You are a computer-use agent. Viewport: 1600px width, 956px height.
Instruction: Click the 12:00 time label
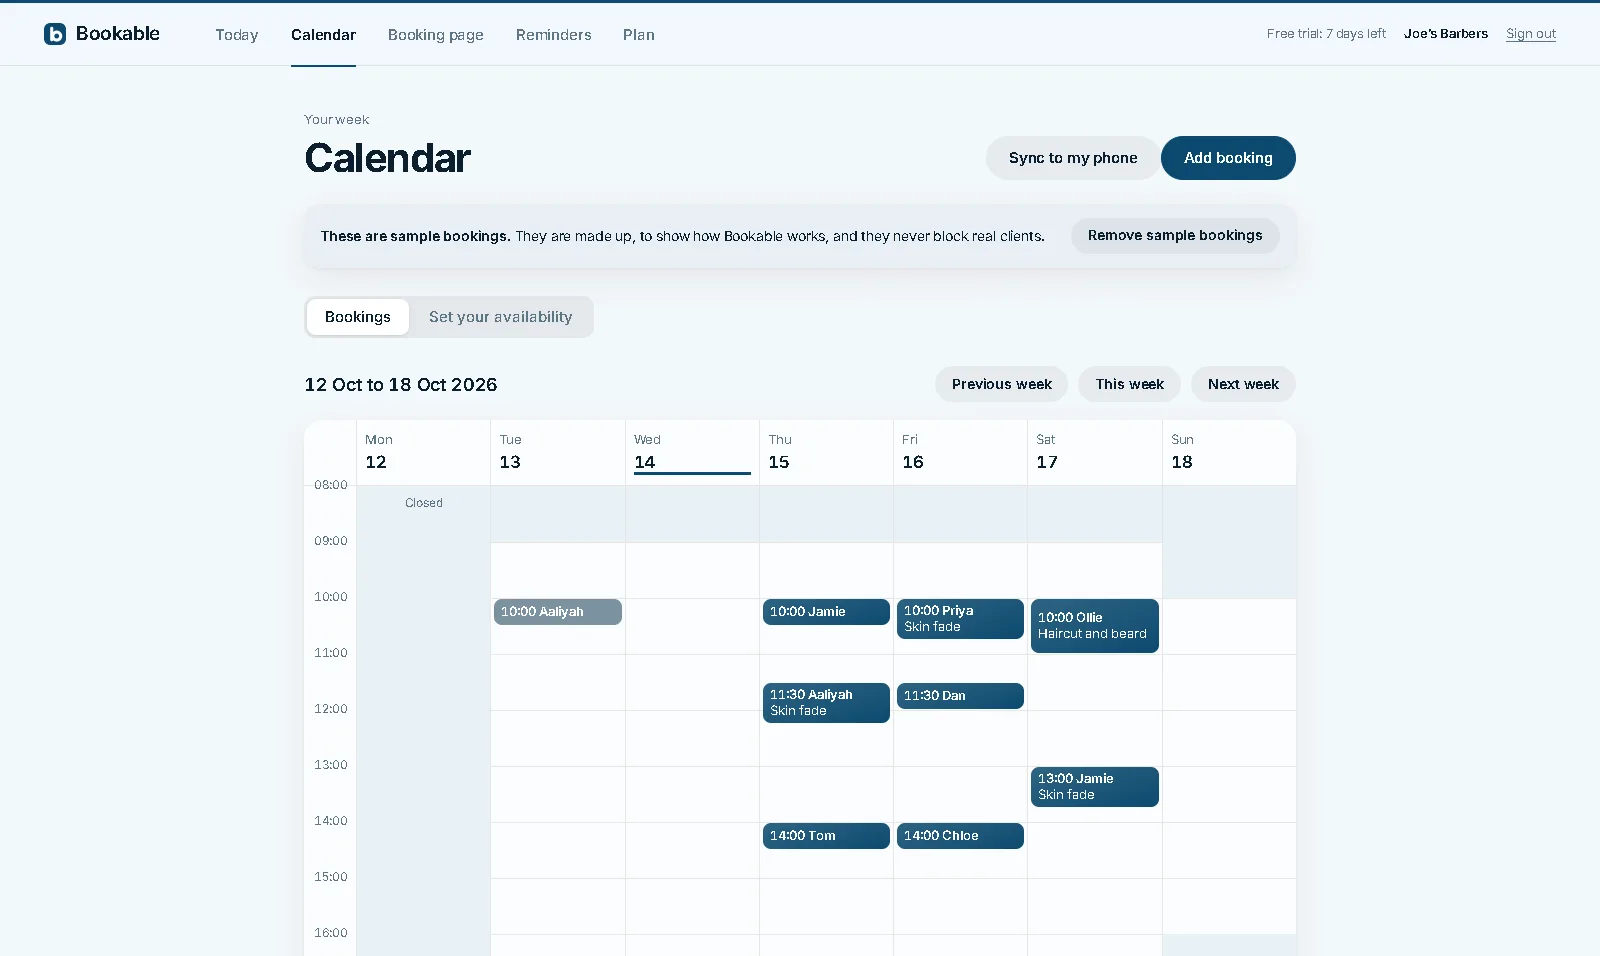coord(331,709)
